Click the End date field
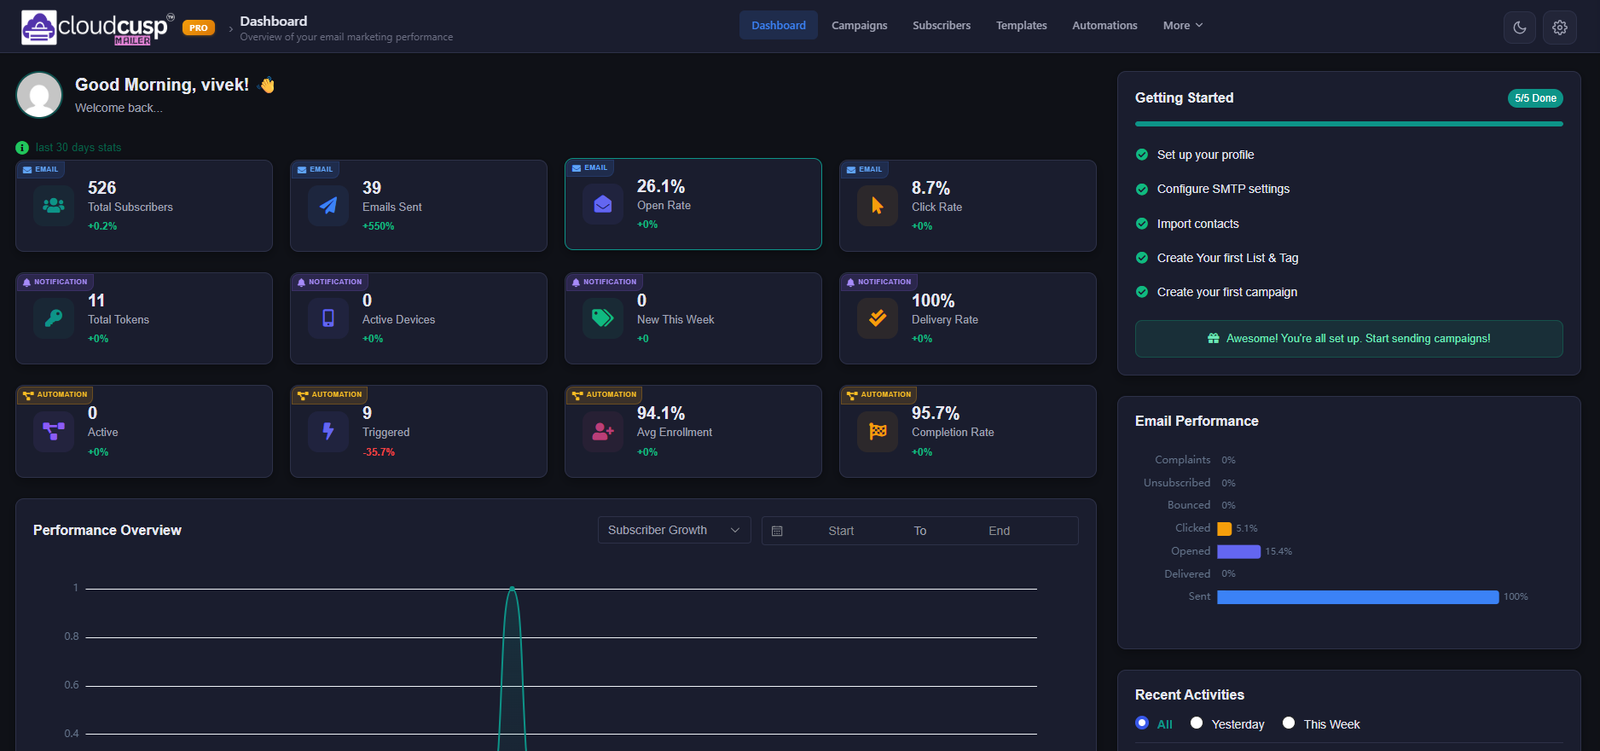 pos(999,531)
